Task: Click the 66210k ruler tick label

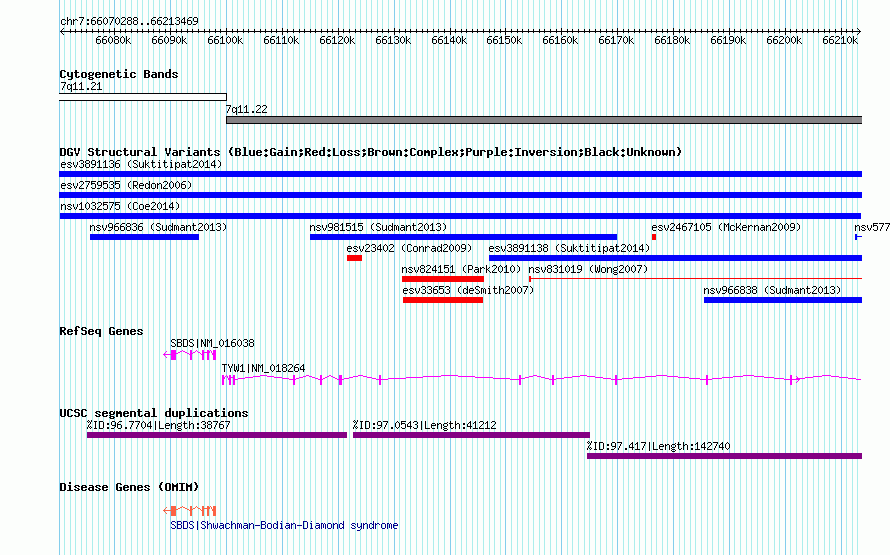Action: click(x=840, y=40)
